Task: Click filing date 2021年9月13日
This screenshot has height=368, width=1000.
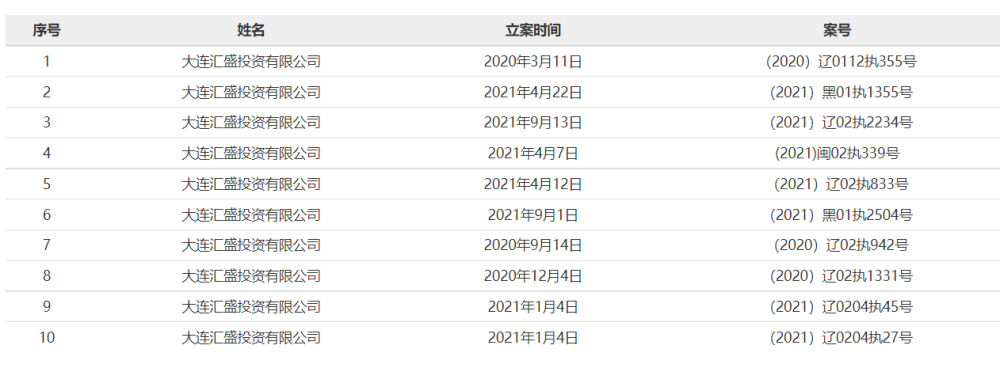Action: (533, 122)
